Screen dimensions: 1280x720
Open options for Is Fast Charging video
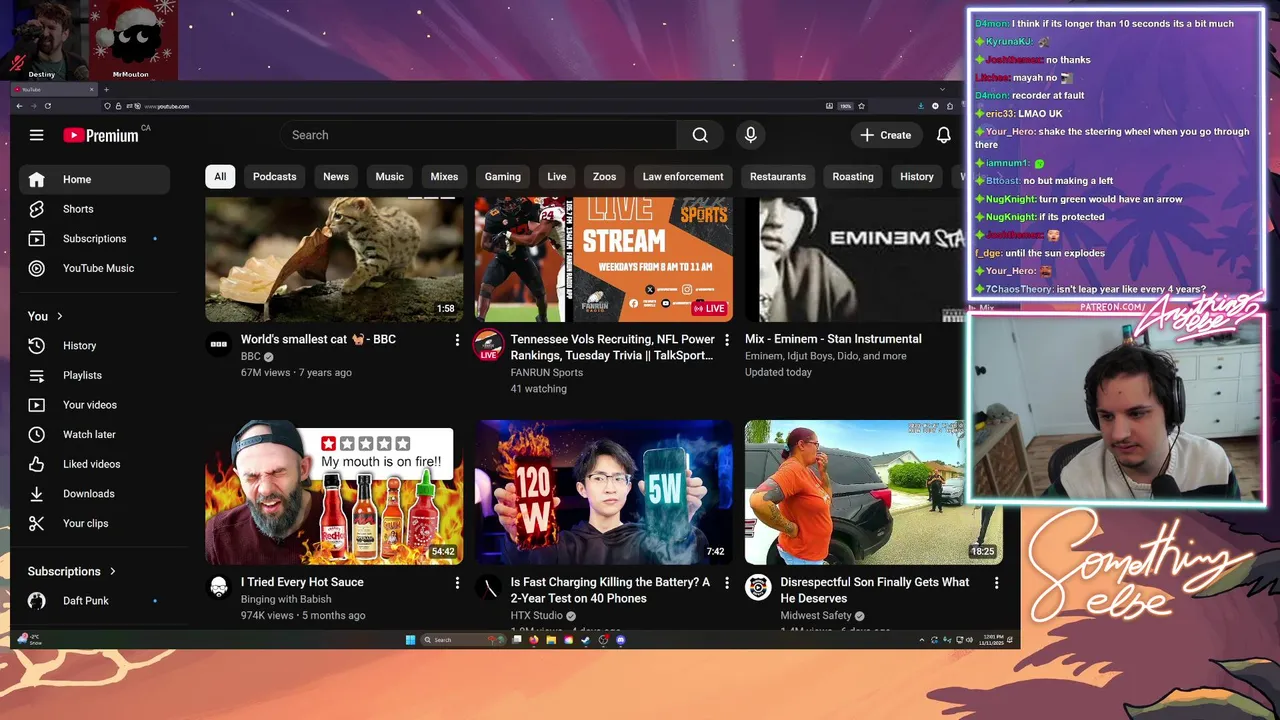727,582
